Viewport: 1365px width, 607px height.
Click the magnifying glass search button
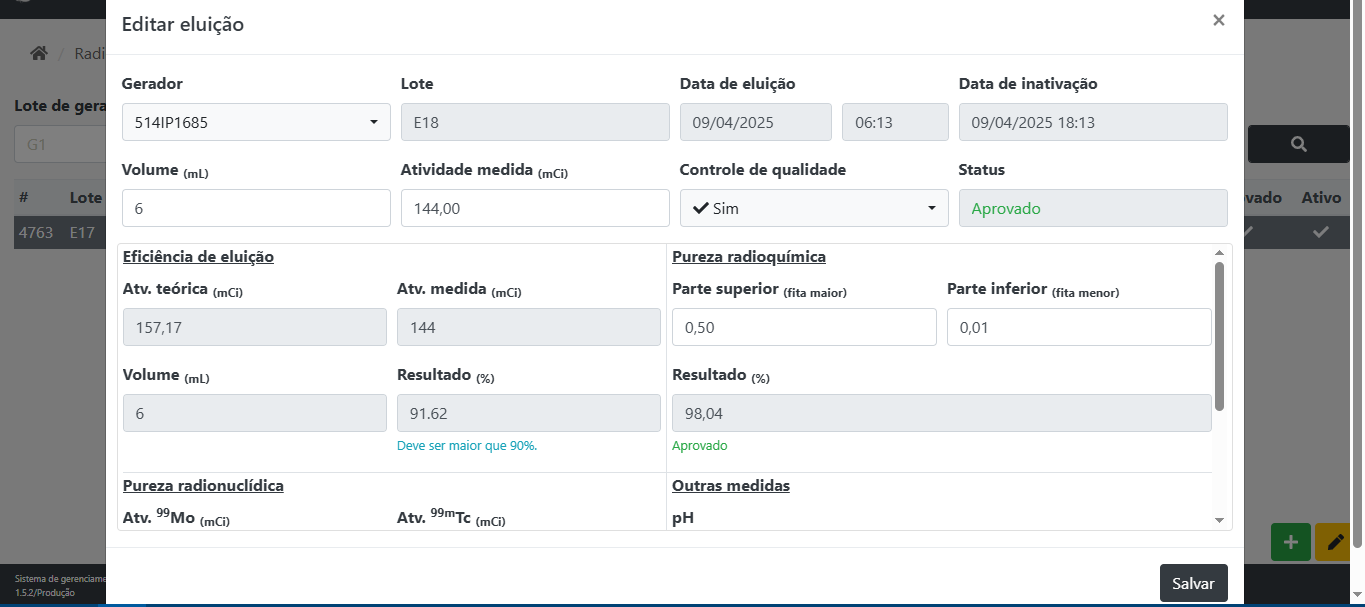pos(1298,144)
